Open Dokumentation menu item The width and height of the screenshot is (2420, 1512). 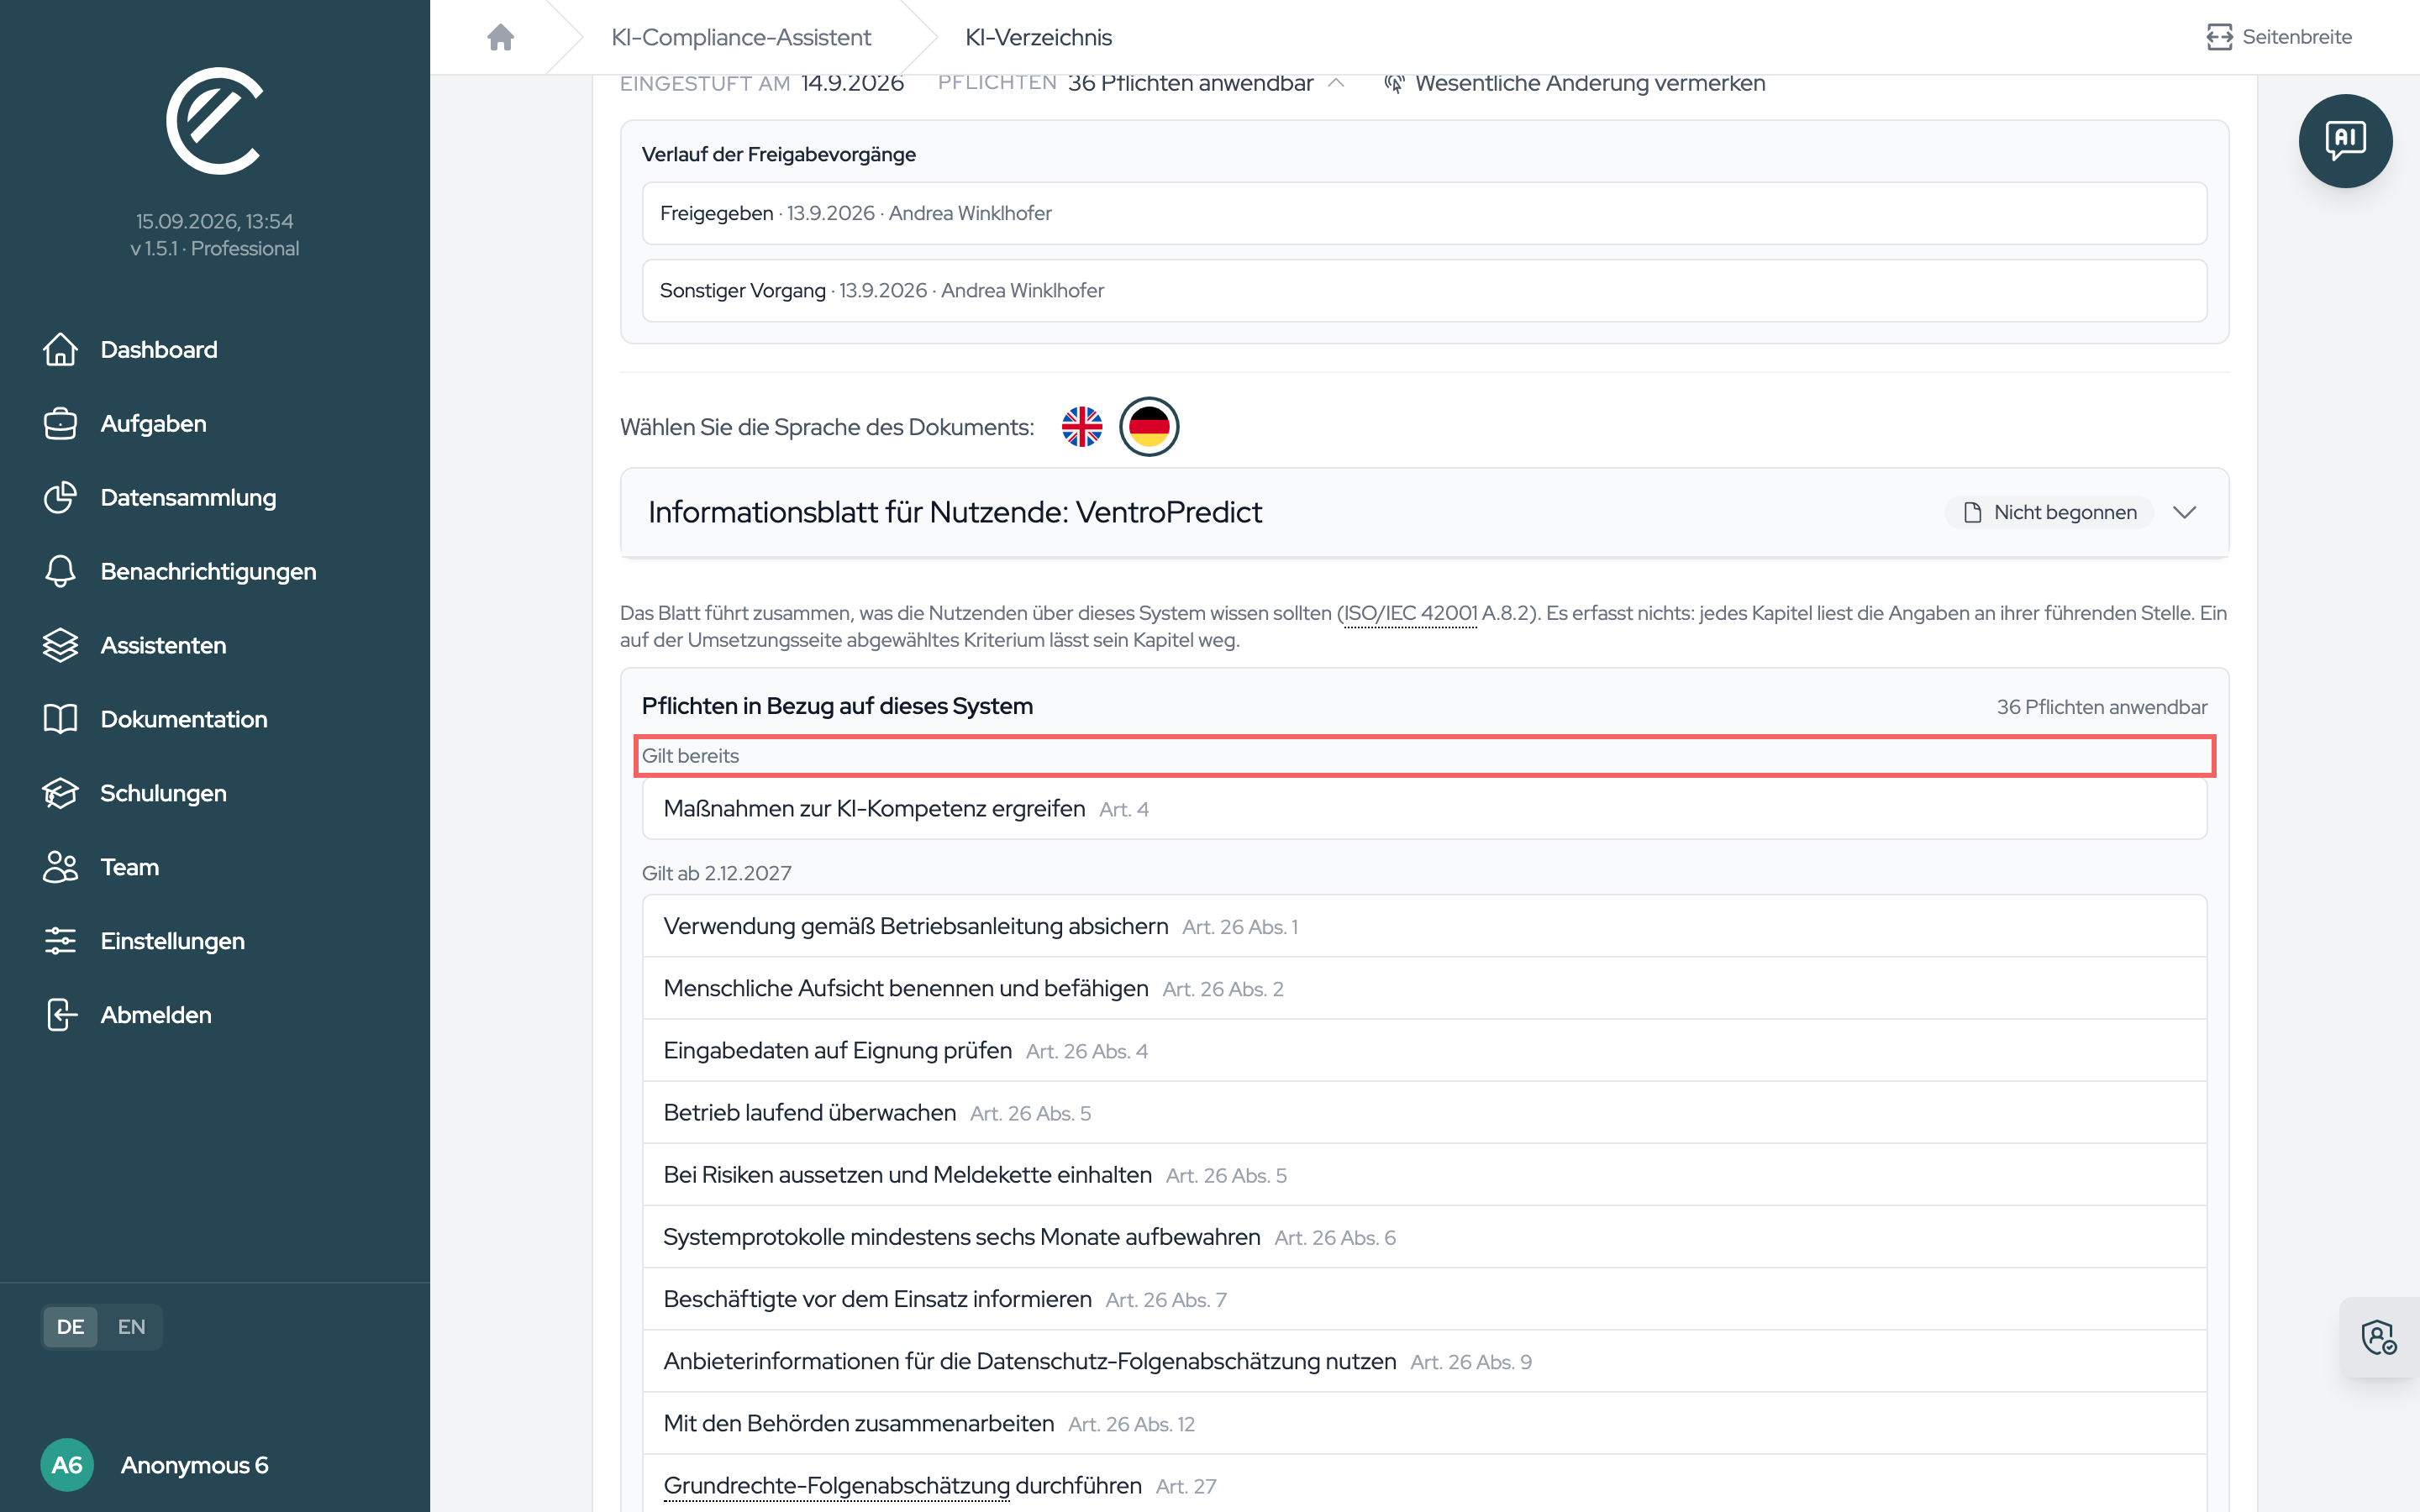184,719
